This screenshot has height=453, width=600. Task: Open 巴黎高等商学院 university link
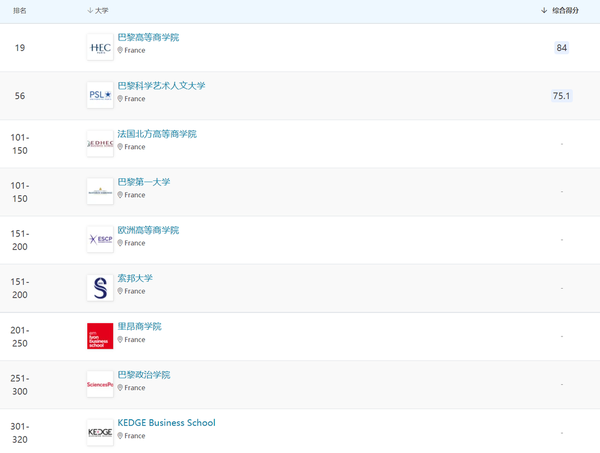click(x=148, y=37)
